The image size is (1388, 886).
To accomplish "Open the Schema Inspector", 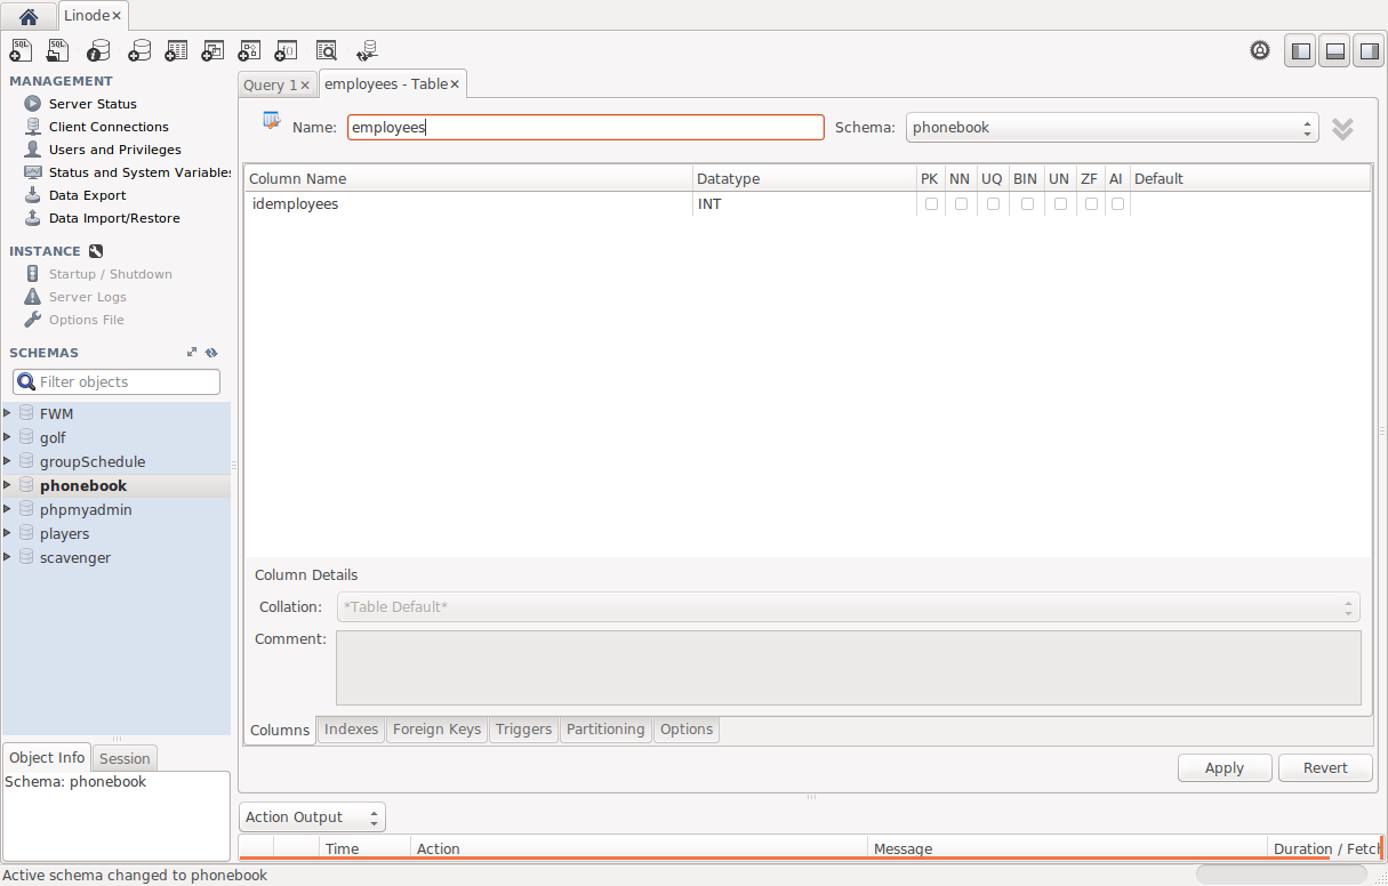I will (97, 50).
